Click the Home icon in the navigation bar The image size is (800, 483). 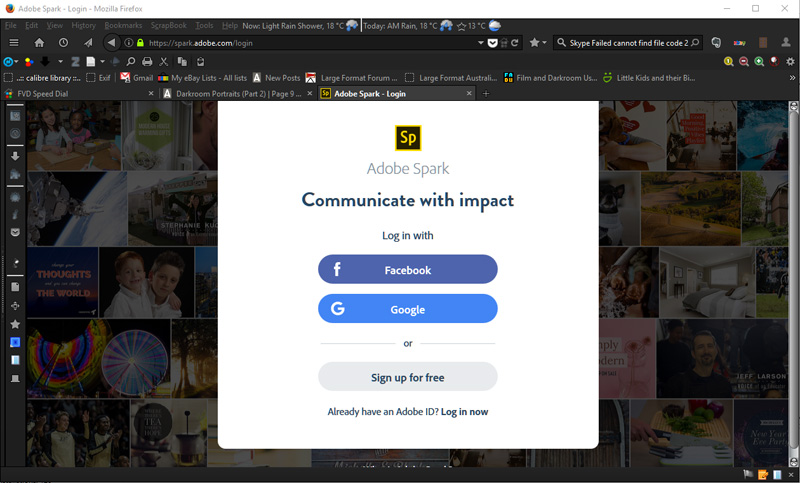pyautogui.click(x=39, y=43)
